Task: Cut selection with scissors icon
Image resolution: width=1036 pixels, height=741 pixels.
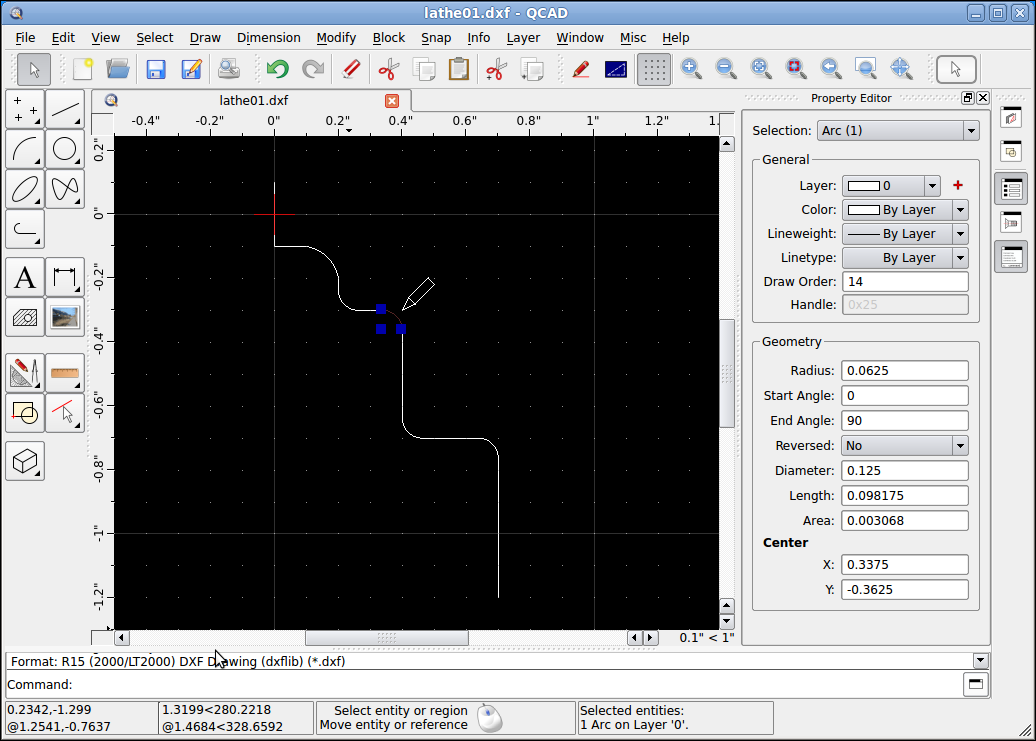Action: [x=388, y=69]
